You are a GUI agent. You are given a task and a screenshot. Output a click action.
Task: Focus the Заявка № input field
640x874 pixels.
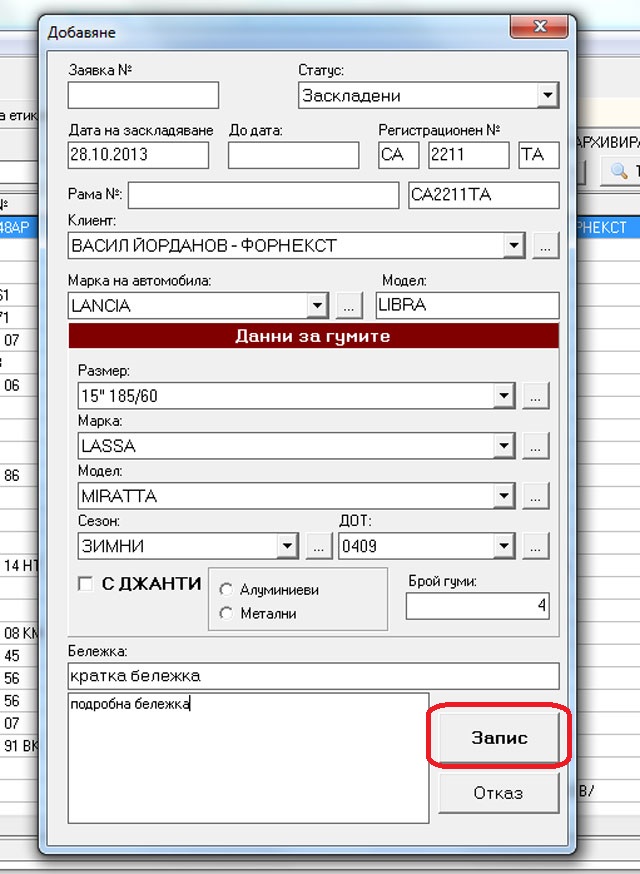pyautogui.click(x=143, y=95)
